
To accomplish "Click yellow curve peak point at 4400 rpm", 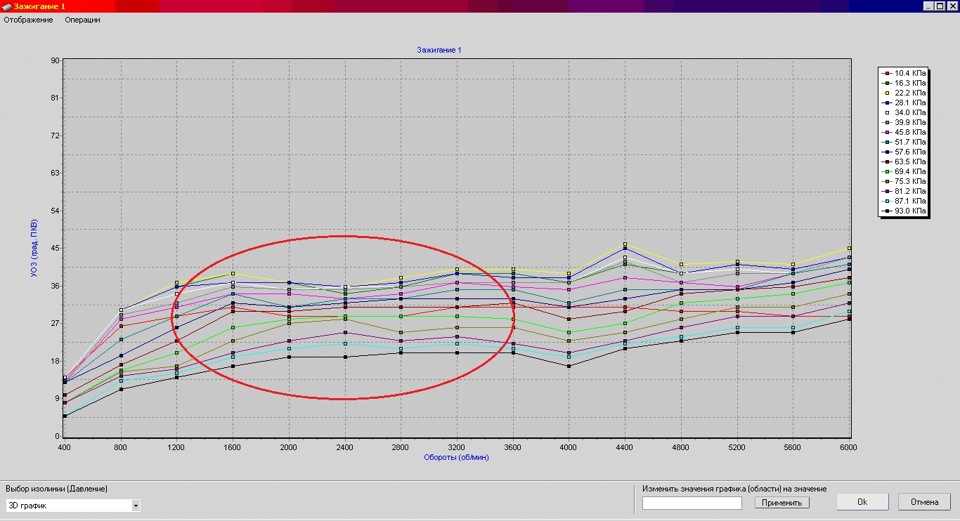I will click(625, 244).
